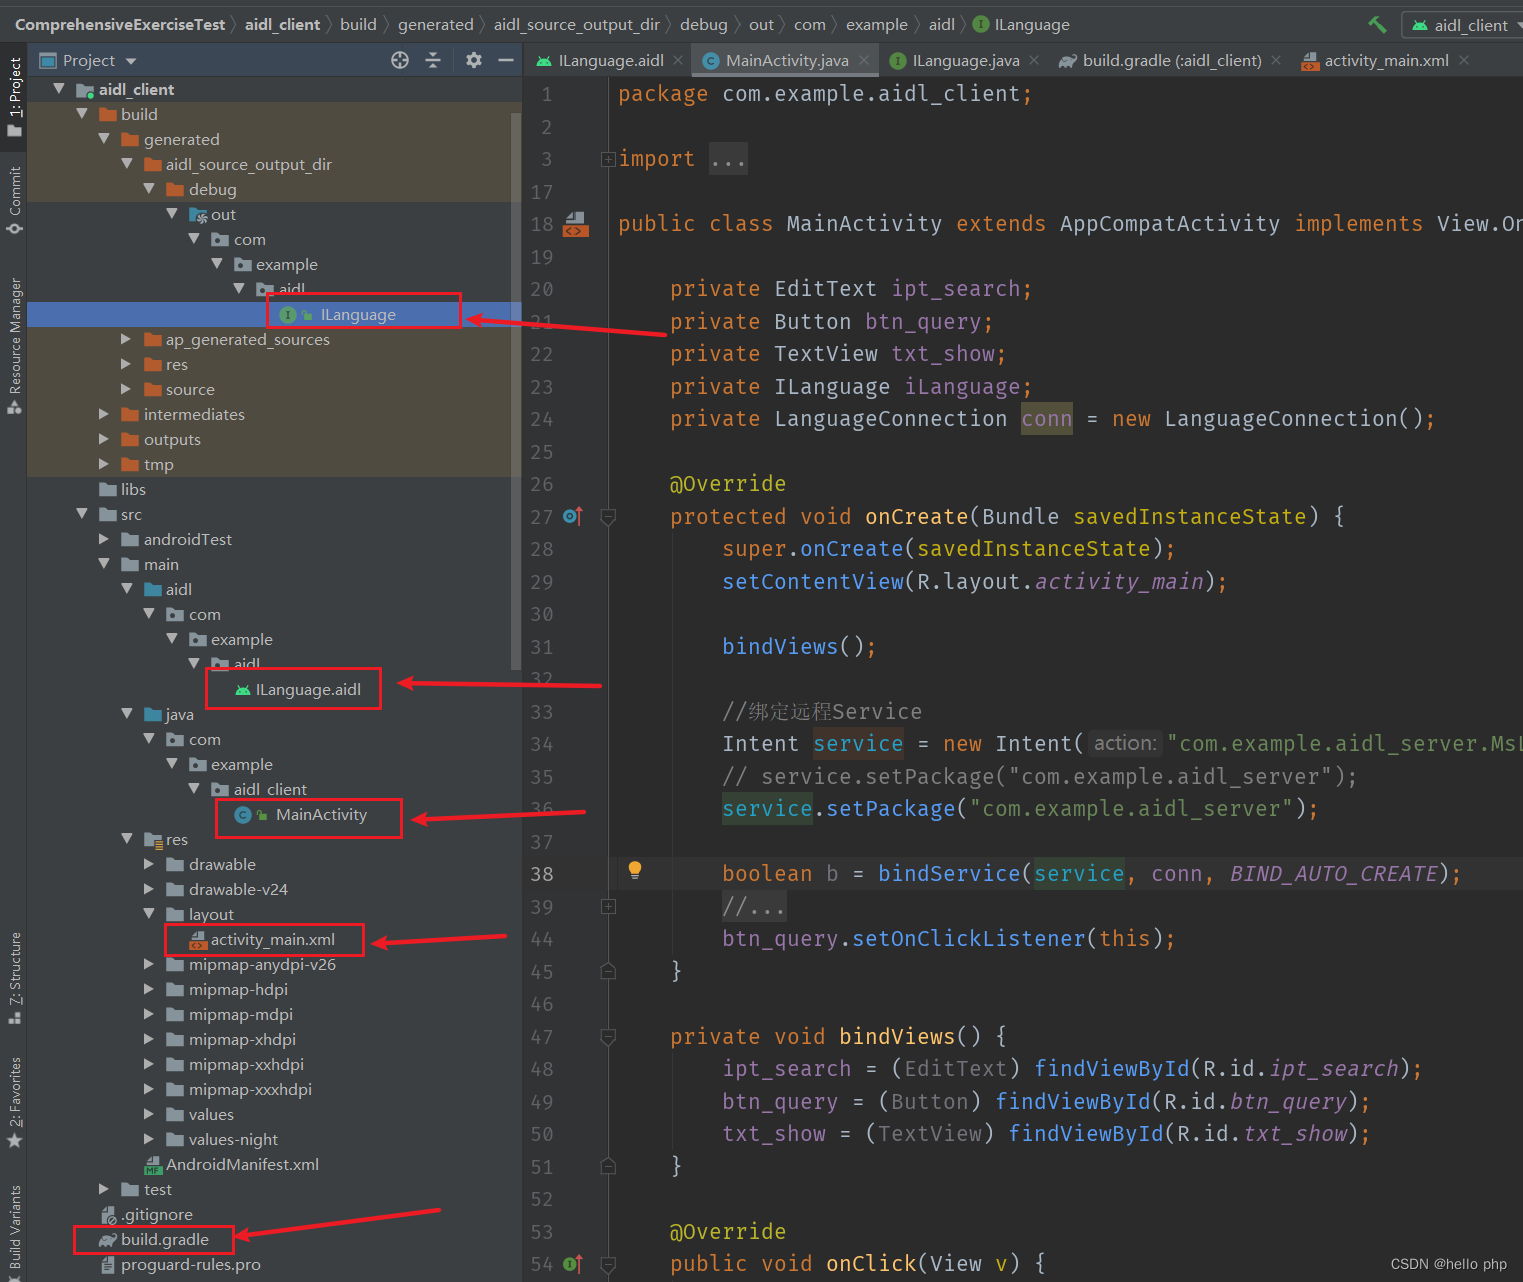Screen dimensions: 1523x1282
Task: Close the ILanguage.aidl tab
Action: pos(678,61)
